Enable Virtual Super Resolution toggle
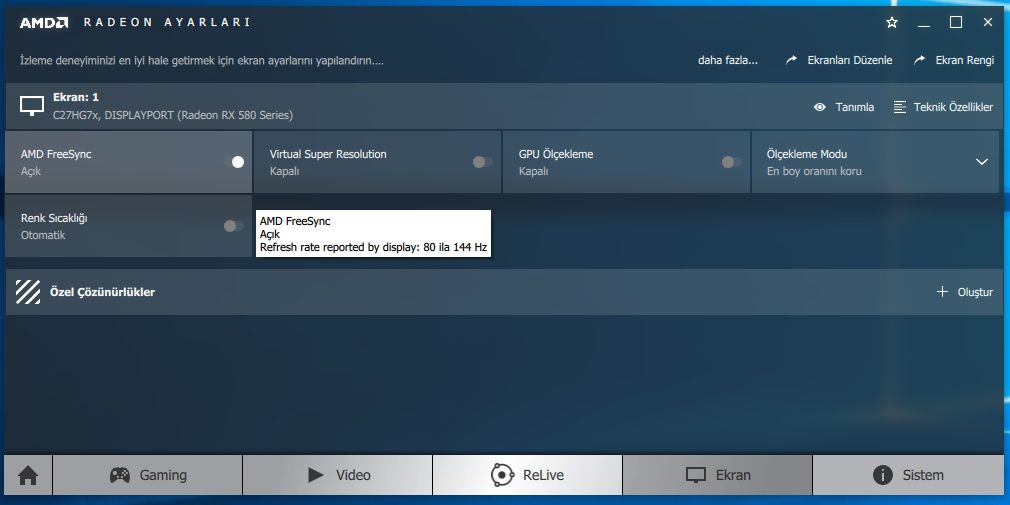The height and width of the screenshot is (505, 1010). [482, 162]
